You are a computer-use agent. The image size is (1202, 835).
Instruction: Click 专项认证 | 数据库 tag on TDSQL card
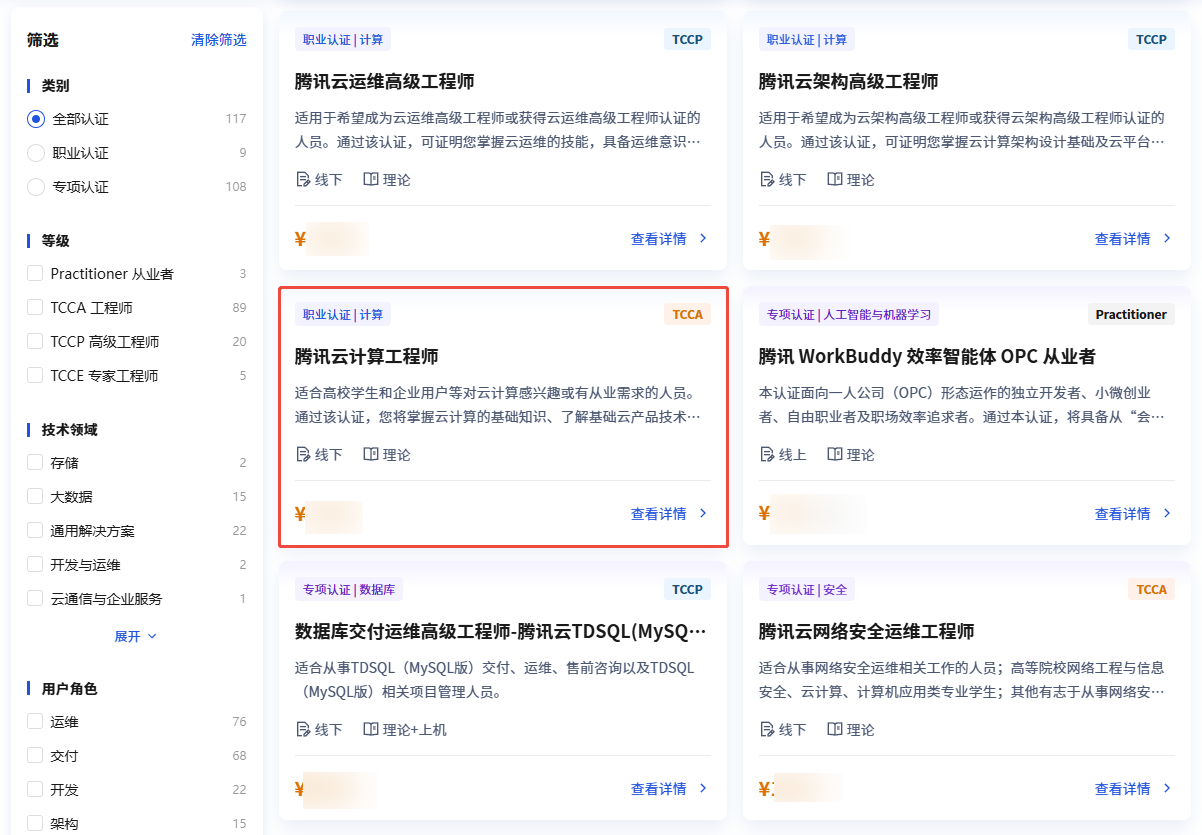349,590
